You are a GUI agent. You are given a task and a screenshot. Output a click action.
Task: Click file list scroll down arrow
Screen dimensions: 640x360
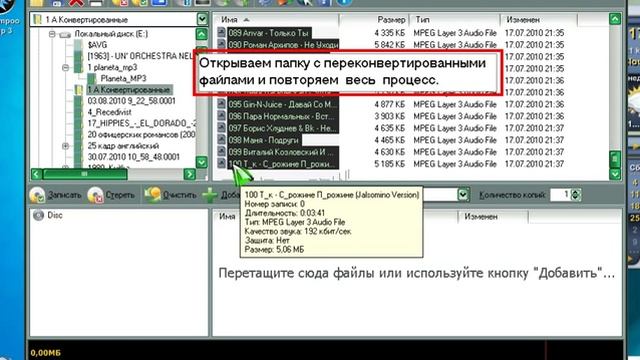pyautogui.click(x=615, y=174)
